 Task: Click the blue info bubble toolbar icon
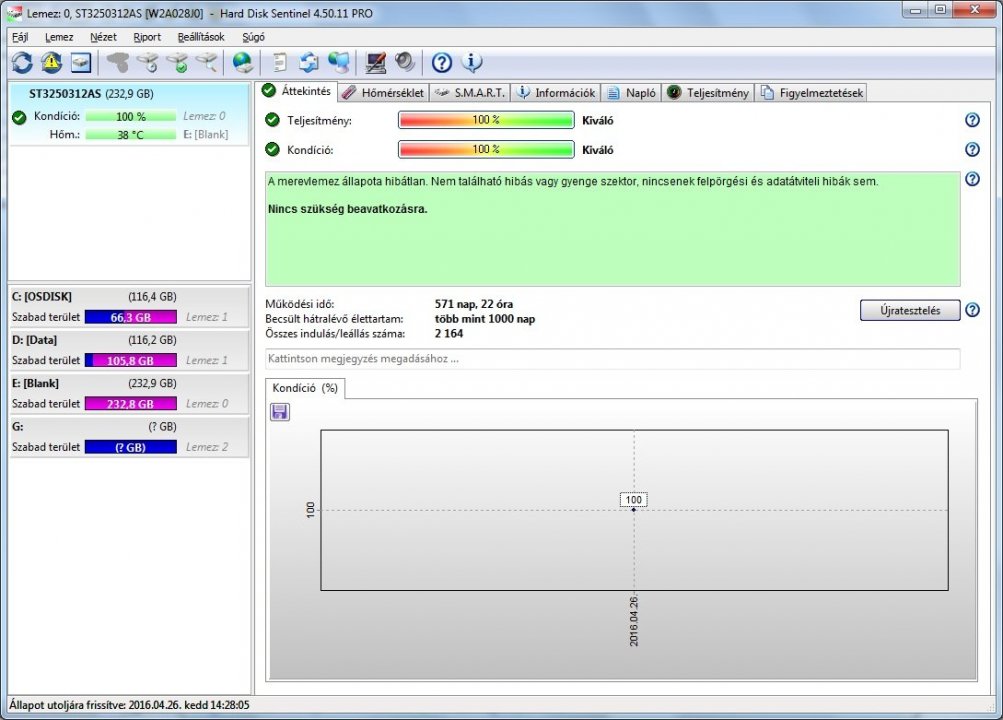coord(471,62)
